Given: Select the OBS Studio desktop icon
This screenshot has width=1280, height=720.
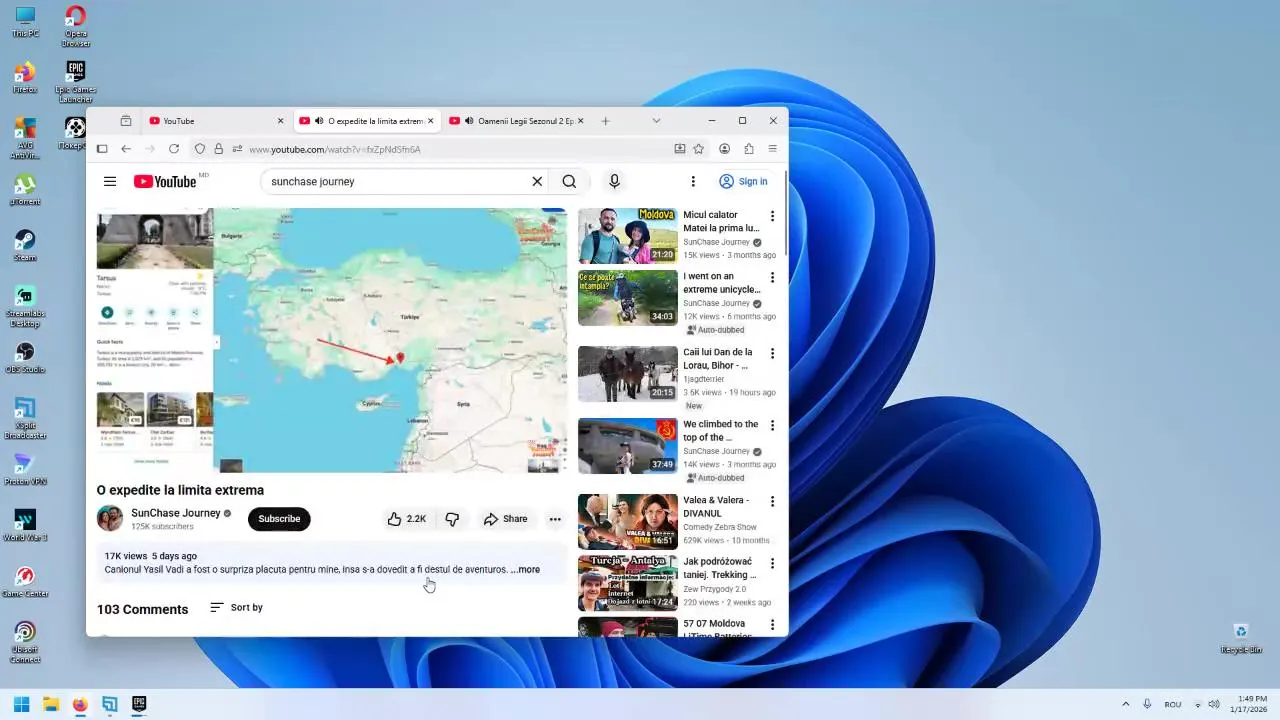Looking at the screenshot, I should [25, 357].
